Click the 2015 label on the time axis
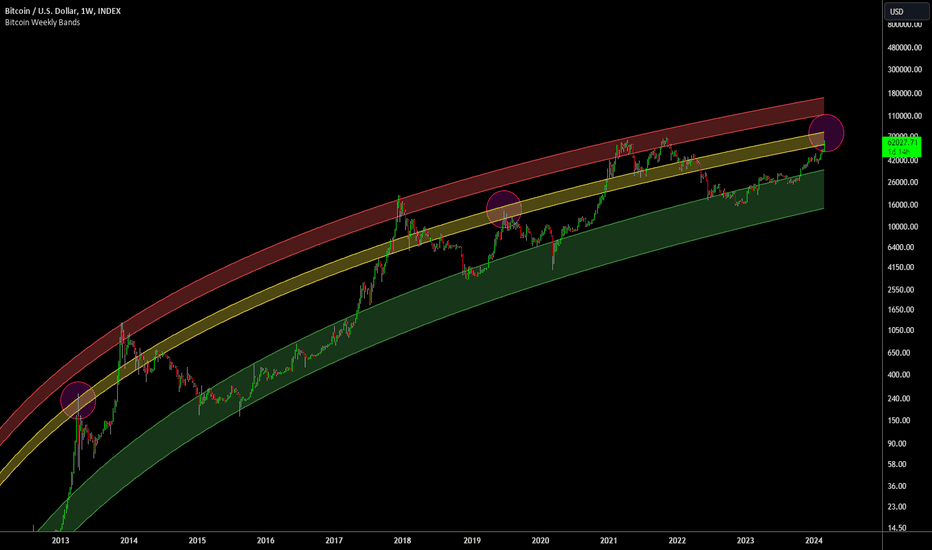Image resolution: width=932 pixels, height=550 pixels. (x=197, y=540)
